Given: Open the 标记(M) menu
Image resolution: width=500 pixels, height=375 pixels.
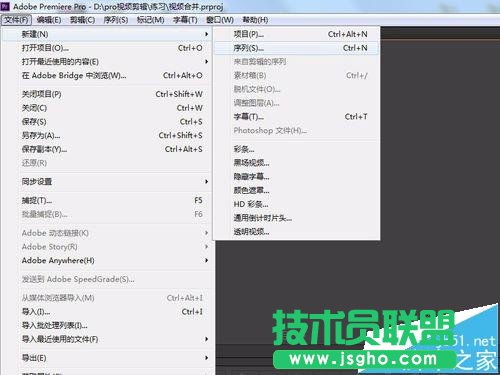Looking at the screenshot, I should click(x=150, y=20).
